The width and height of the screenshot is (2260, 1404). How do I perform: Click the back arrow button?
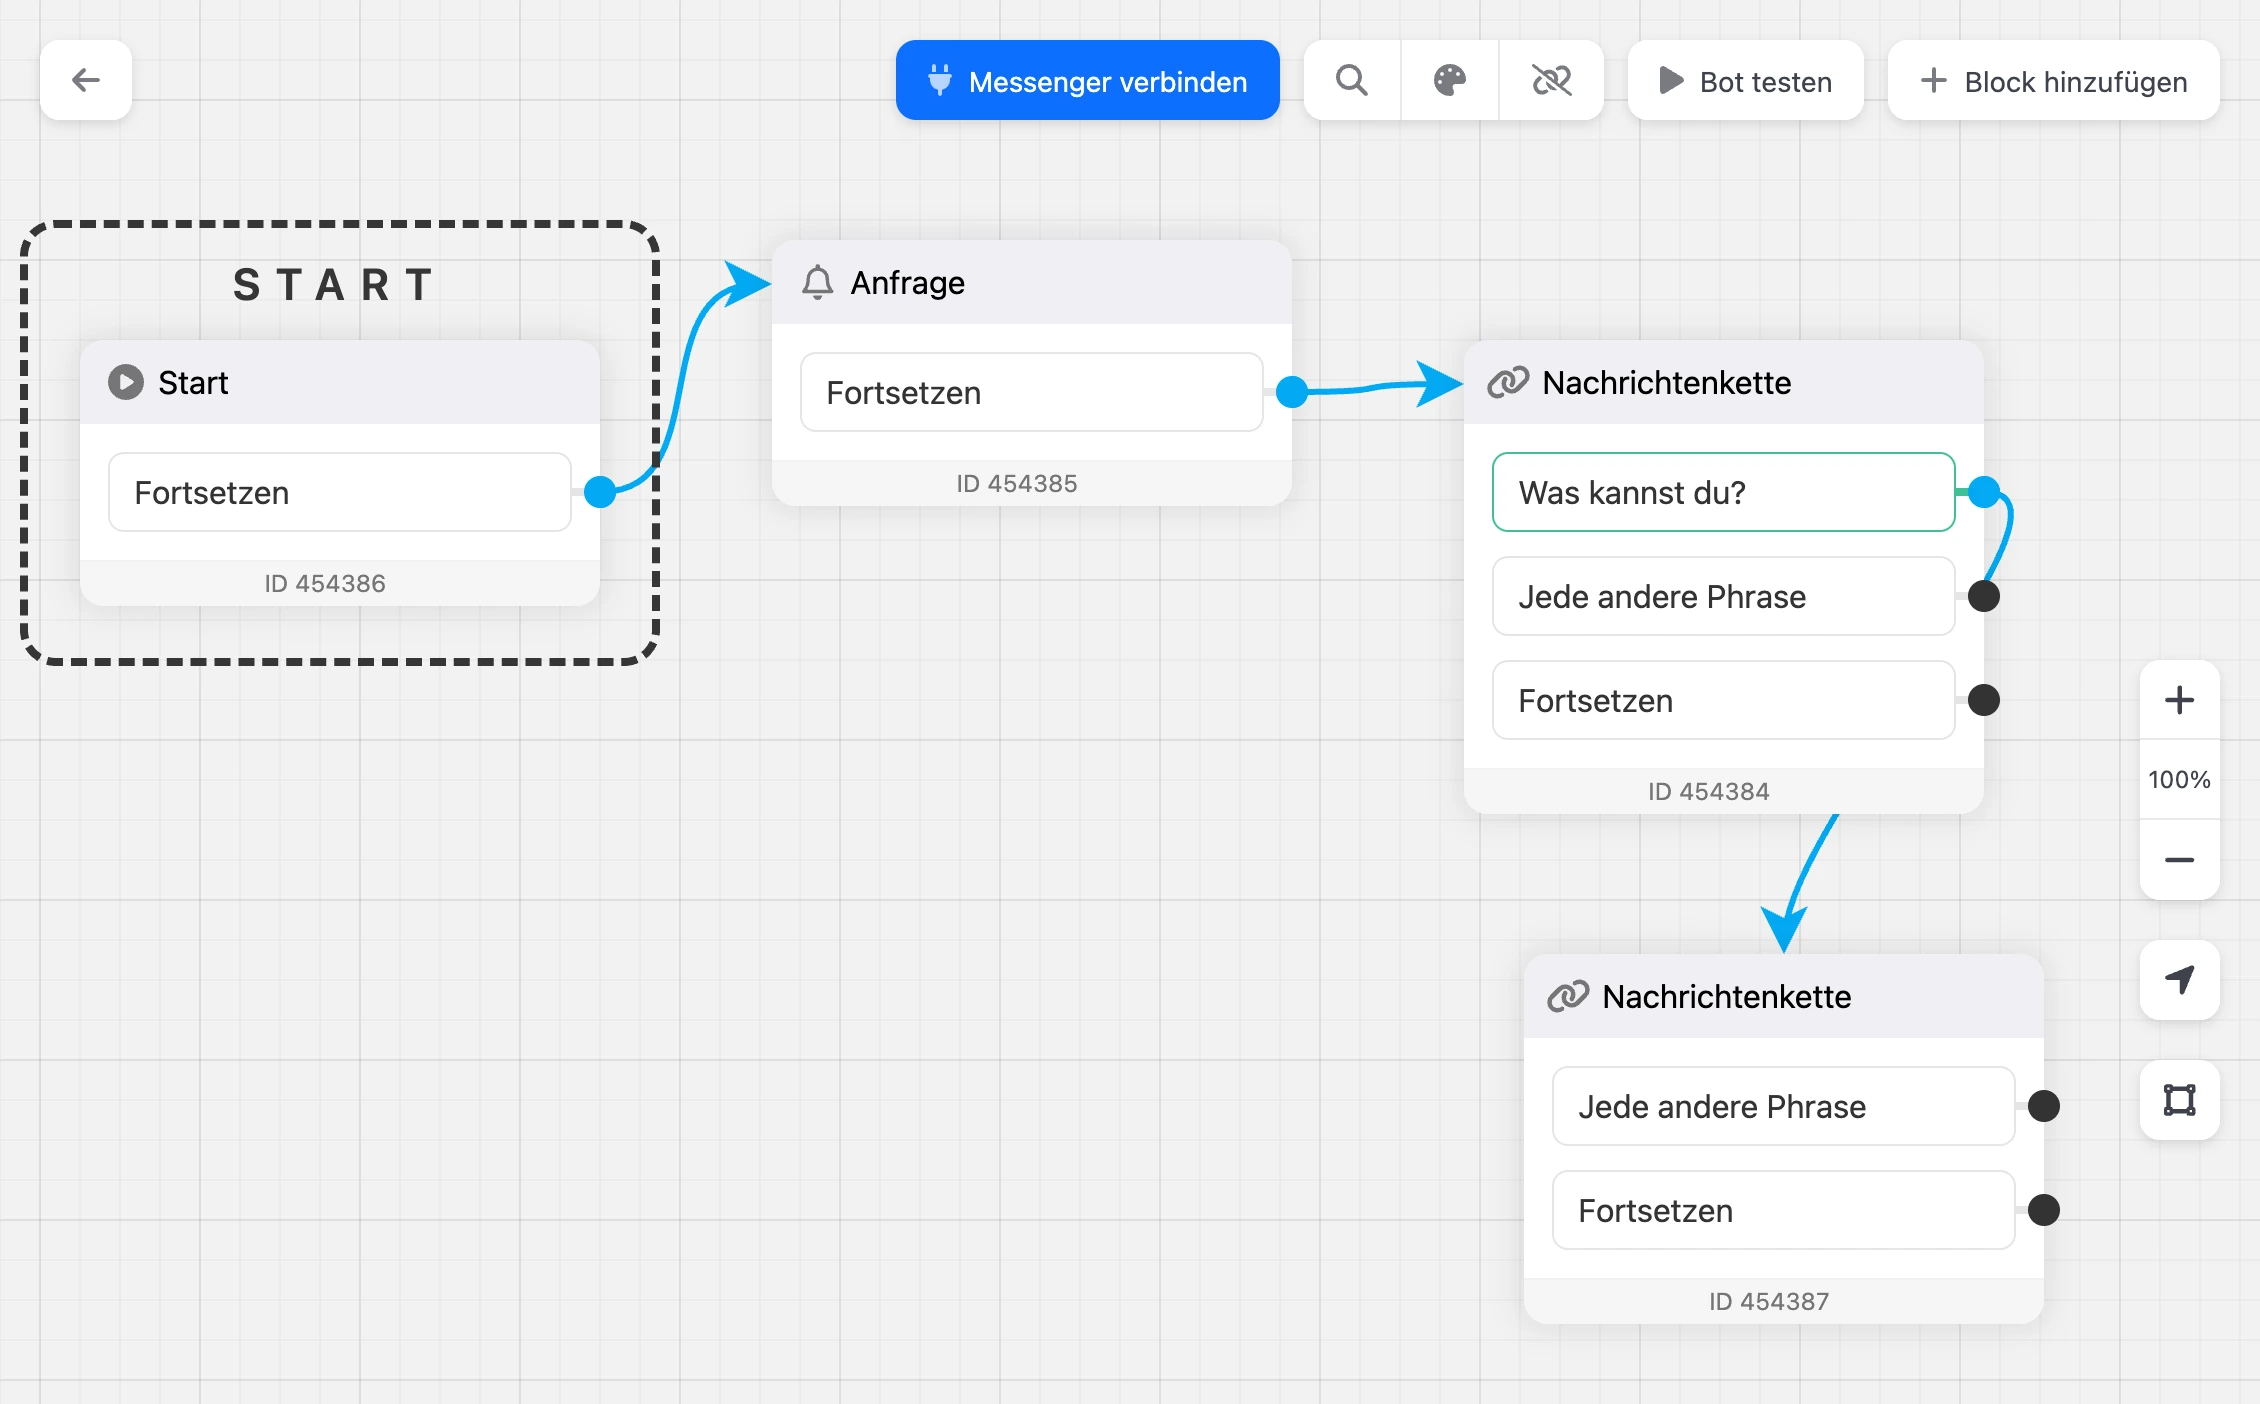pos(86,80)
